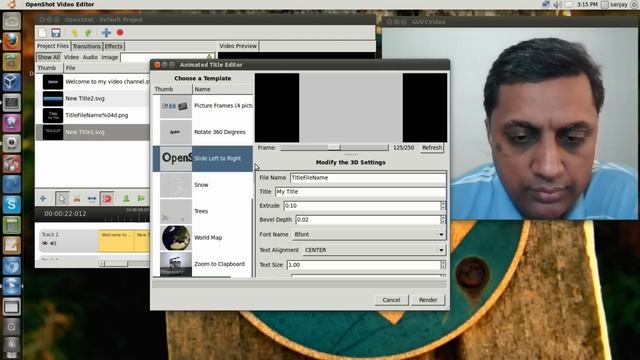The width and height of the screenshot is (640, 360).
Task: Choose Rotate 360 Degrees template
Action: click(203, 132)
